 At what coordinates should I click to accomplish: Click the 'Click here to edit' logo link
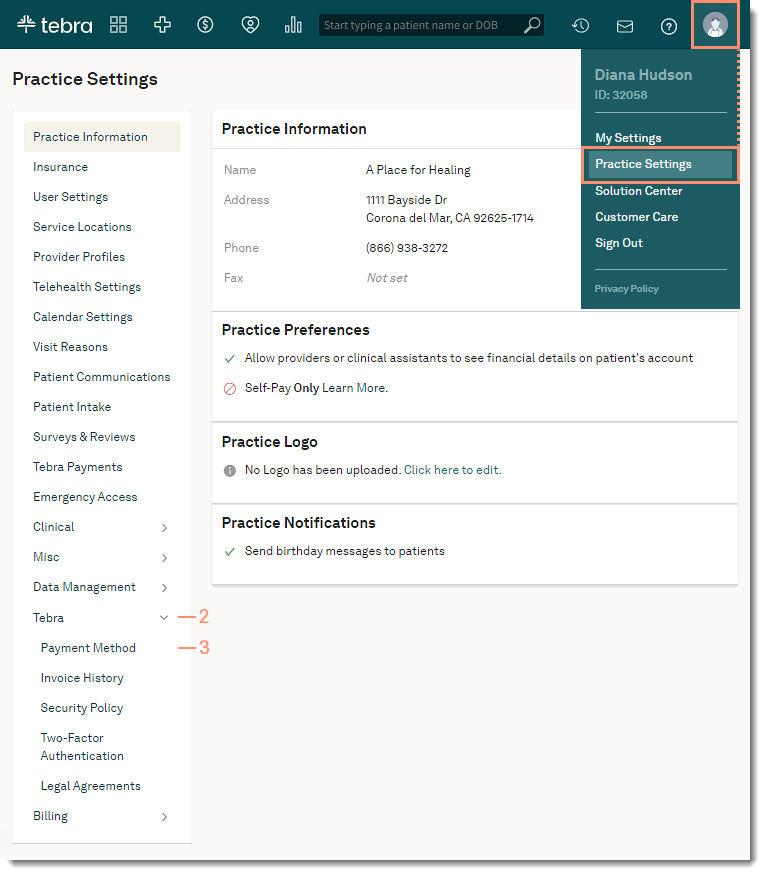pyautogui.click(x=452, y=470)
